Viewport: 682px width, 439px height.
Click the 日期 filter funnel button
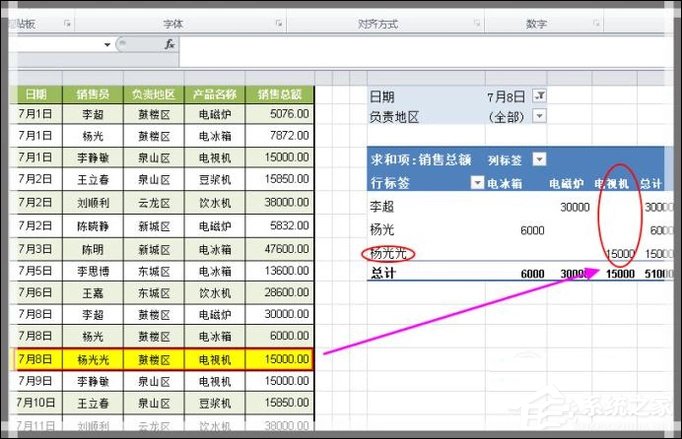coord(540,96)
